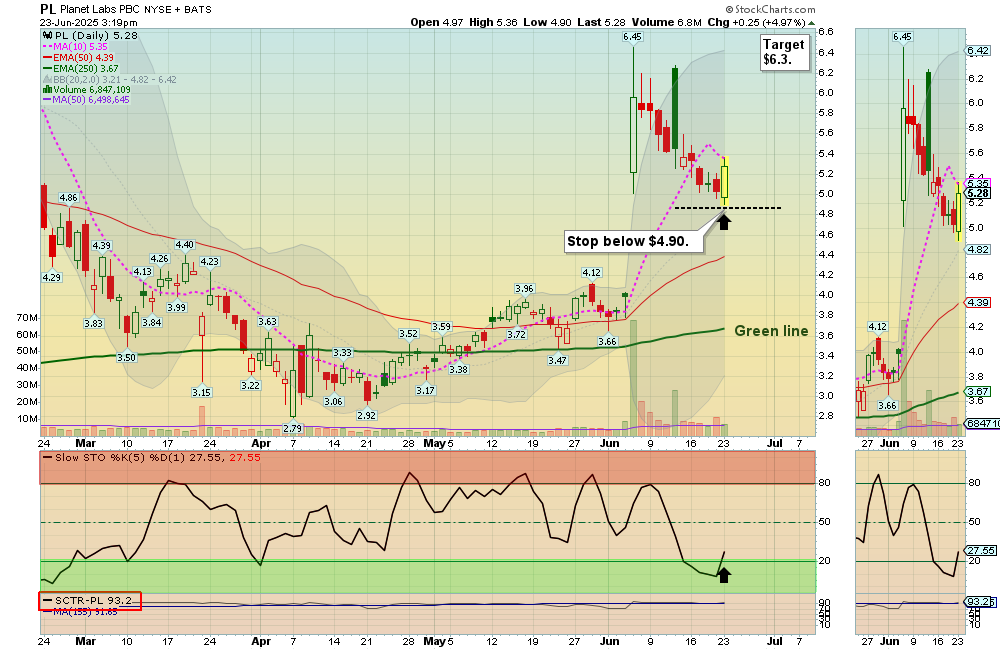Click the 3.52 price label
The height and width of the screenshot is (650, 1000).
tap(408, 334)
